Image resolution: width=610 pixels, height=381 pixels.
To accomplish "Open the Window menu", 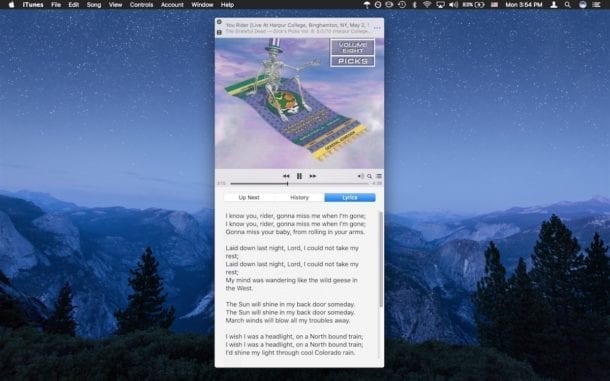I will (202, 5).
